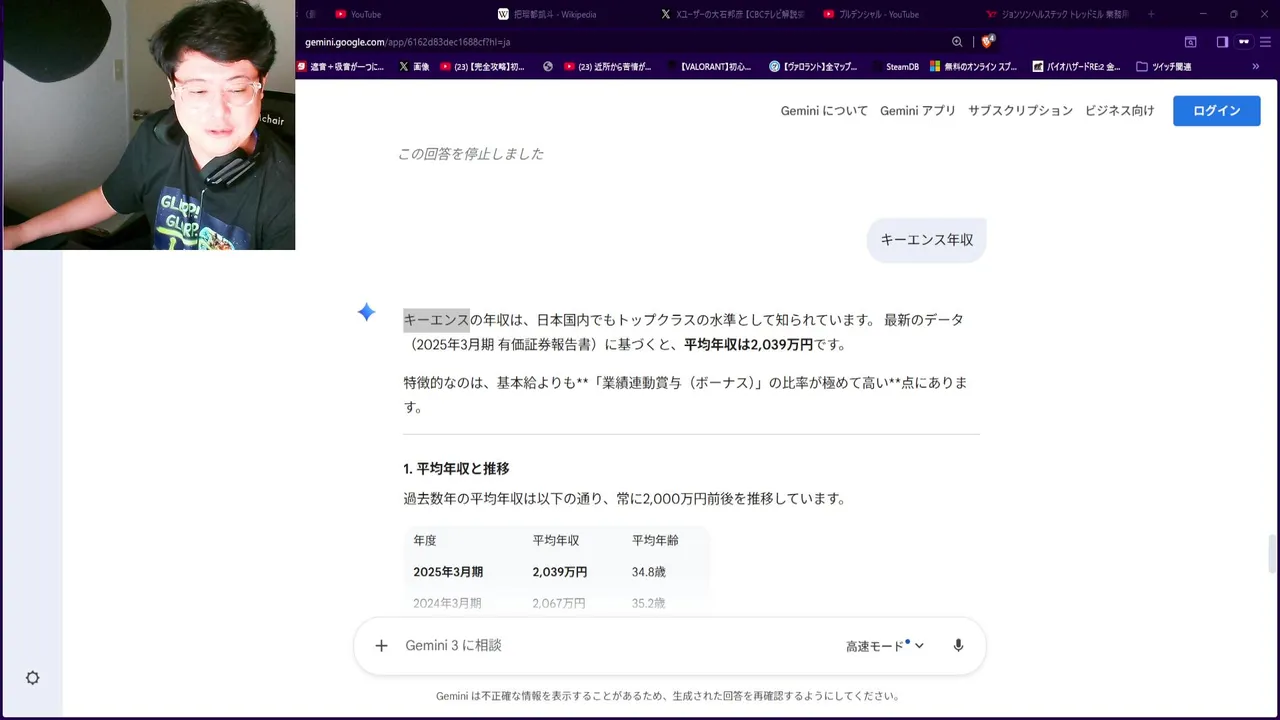Open the ツイッチ関連 bookmarks folder
This screenshot has height=720, width=1280.
coord(1164,67)
